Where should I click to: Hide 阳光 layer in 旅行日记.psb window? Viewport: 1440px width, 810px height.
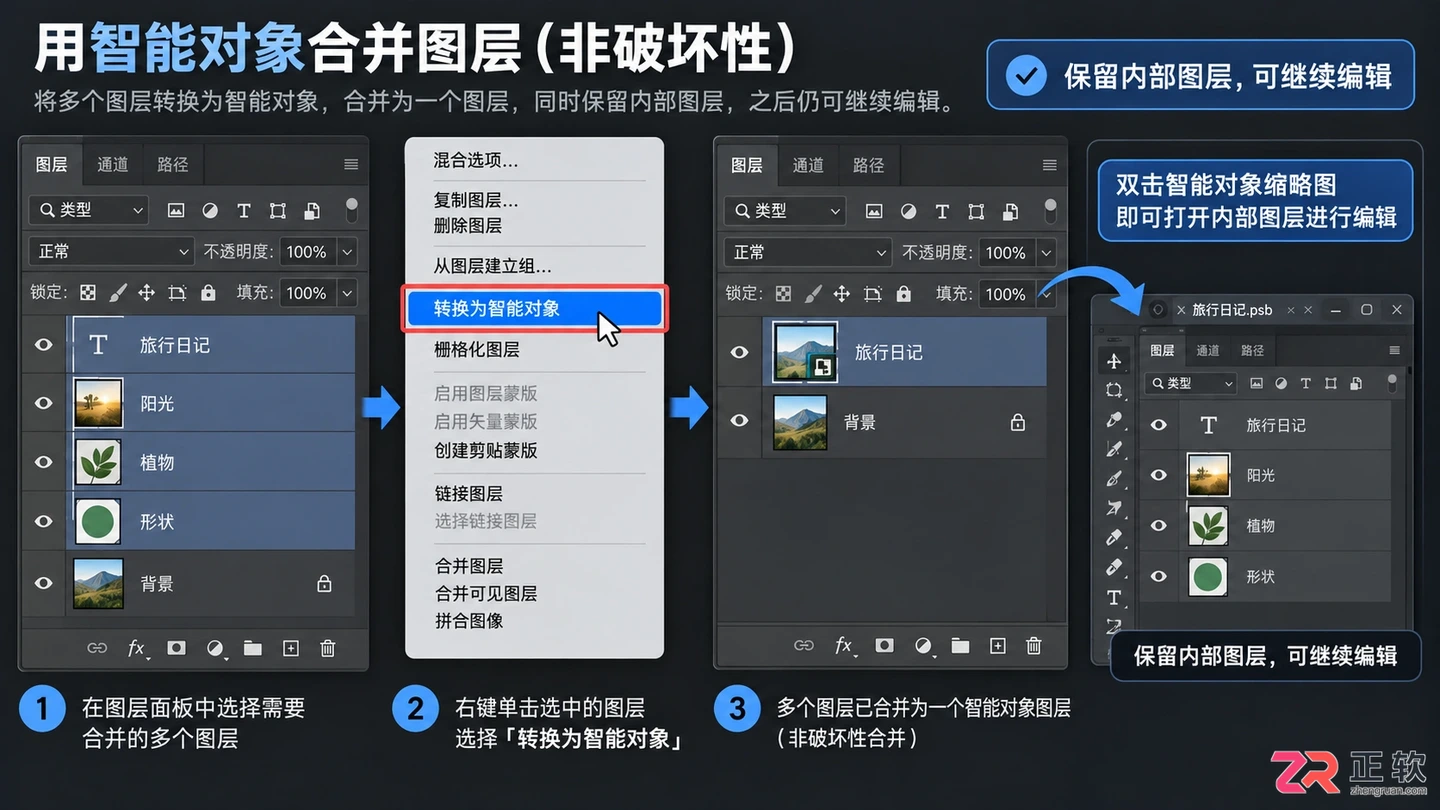[1159, 475]
